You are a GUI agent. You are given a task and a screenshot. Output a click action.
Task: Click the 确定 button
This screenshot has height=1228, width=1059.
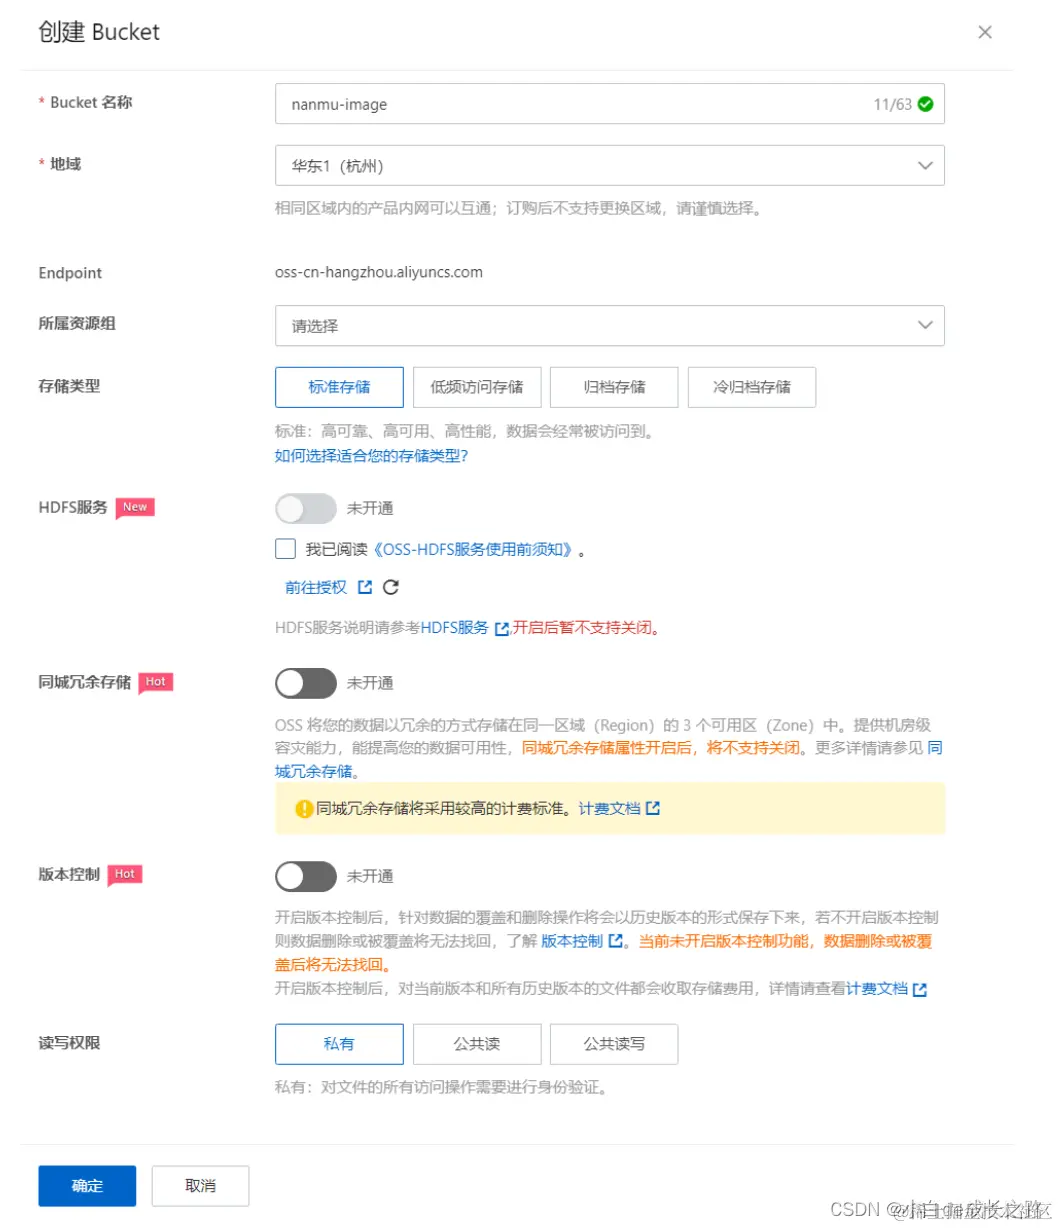coord(86,1185)
